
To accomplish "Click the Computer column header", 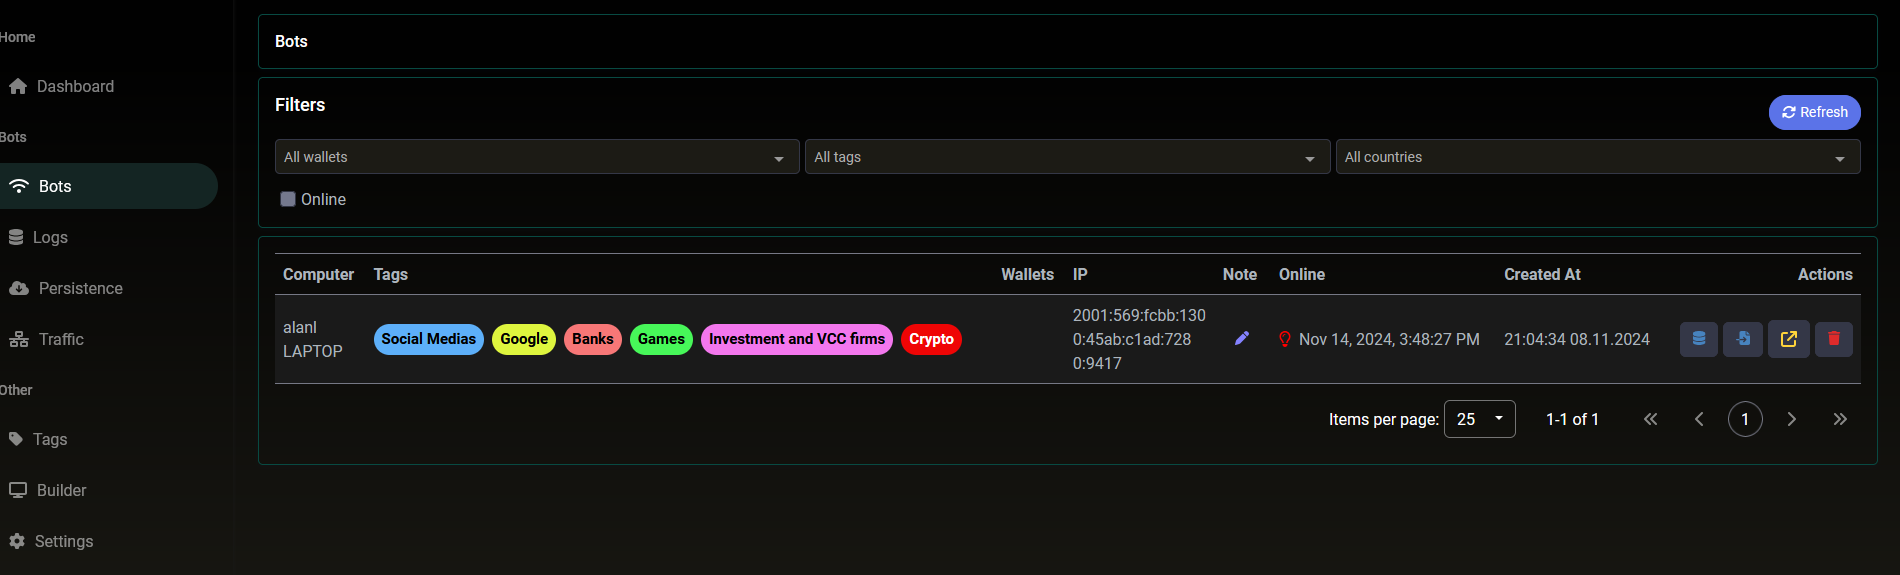I will [x=318, y=274].
